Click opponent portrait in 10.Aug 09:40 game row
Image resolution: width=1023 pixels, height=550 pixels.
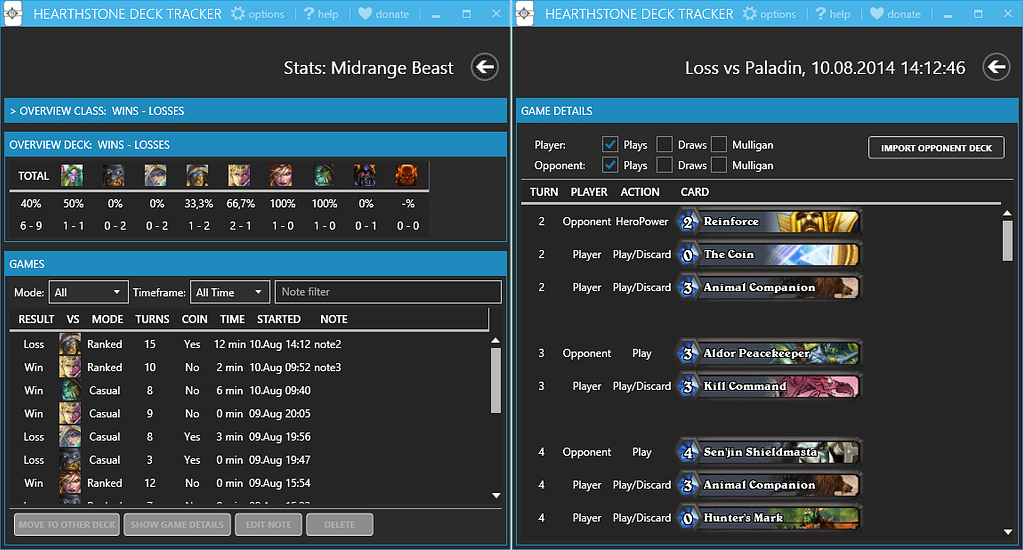coord(70,390)
